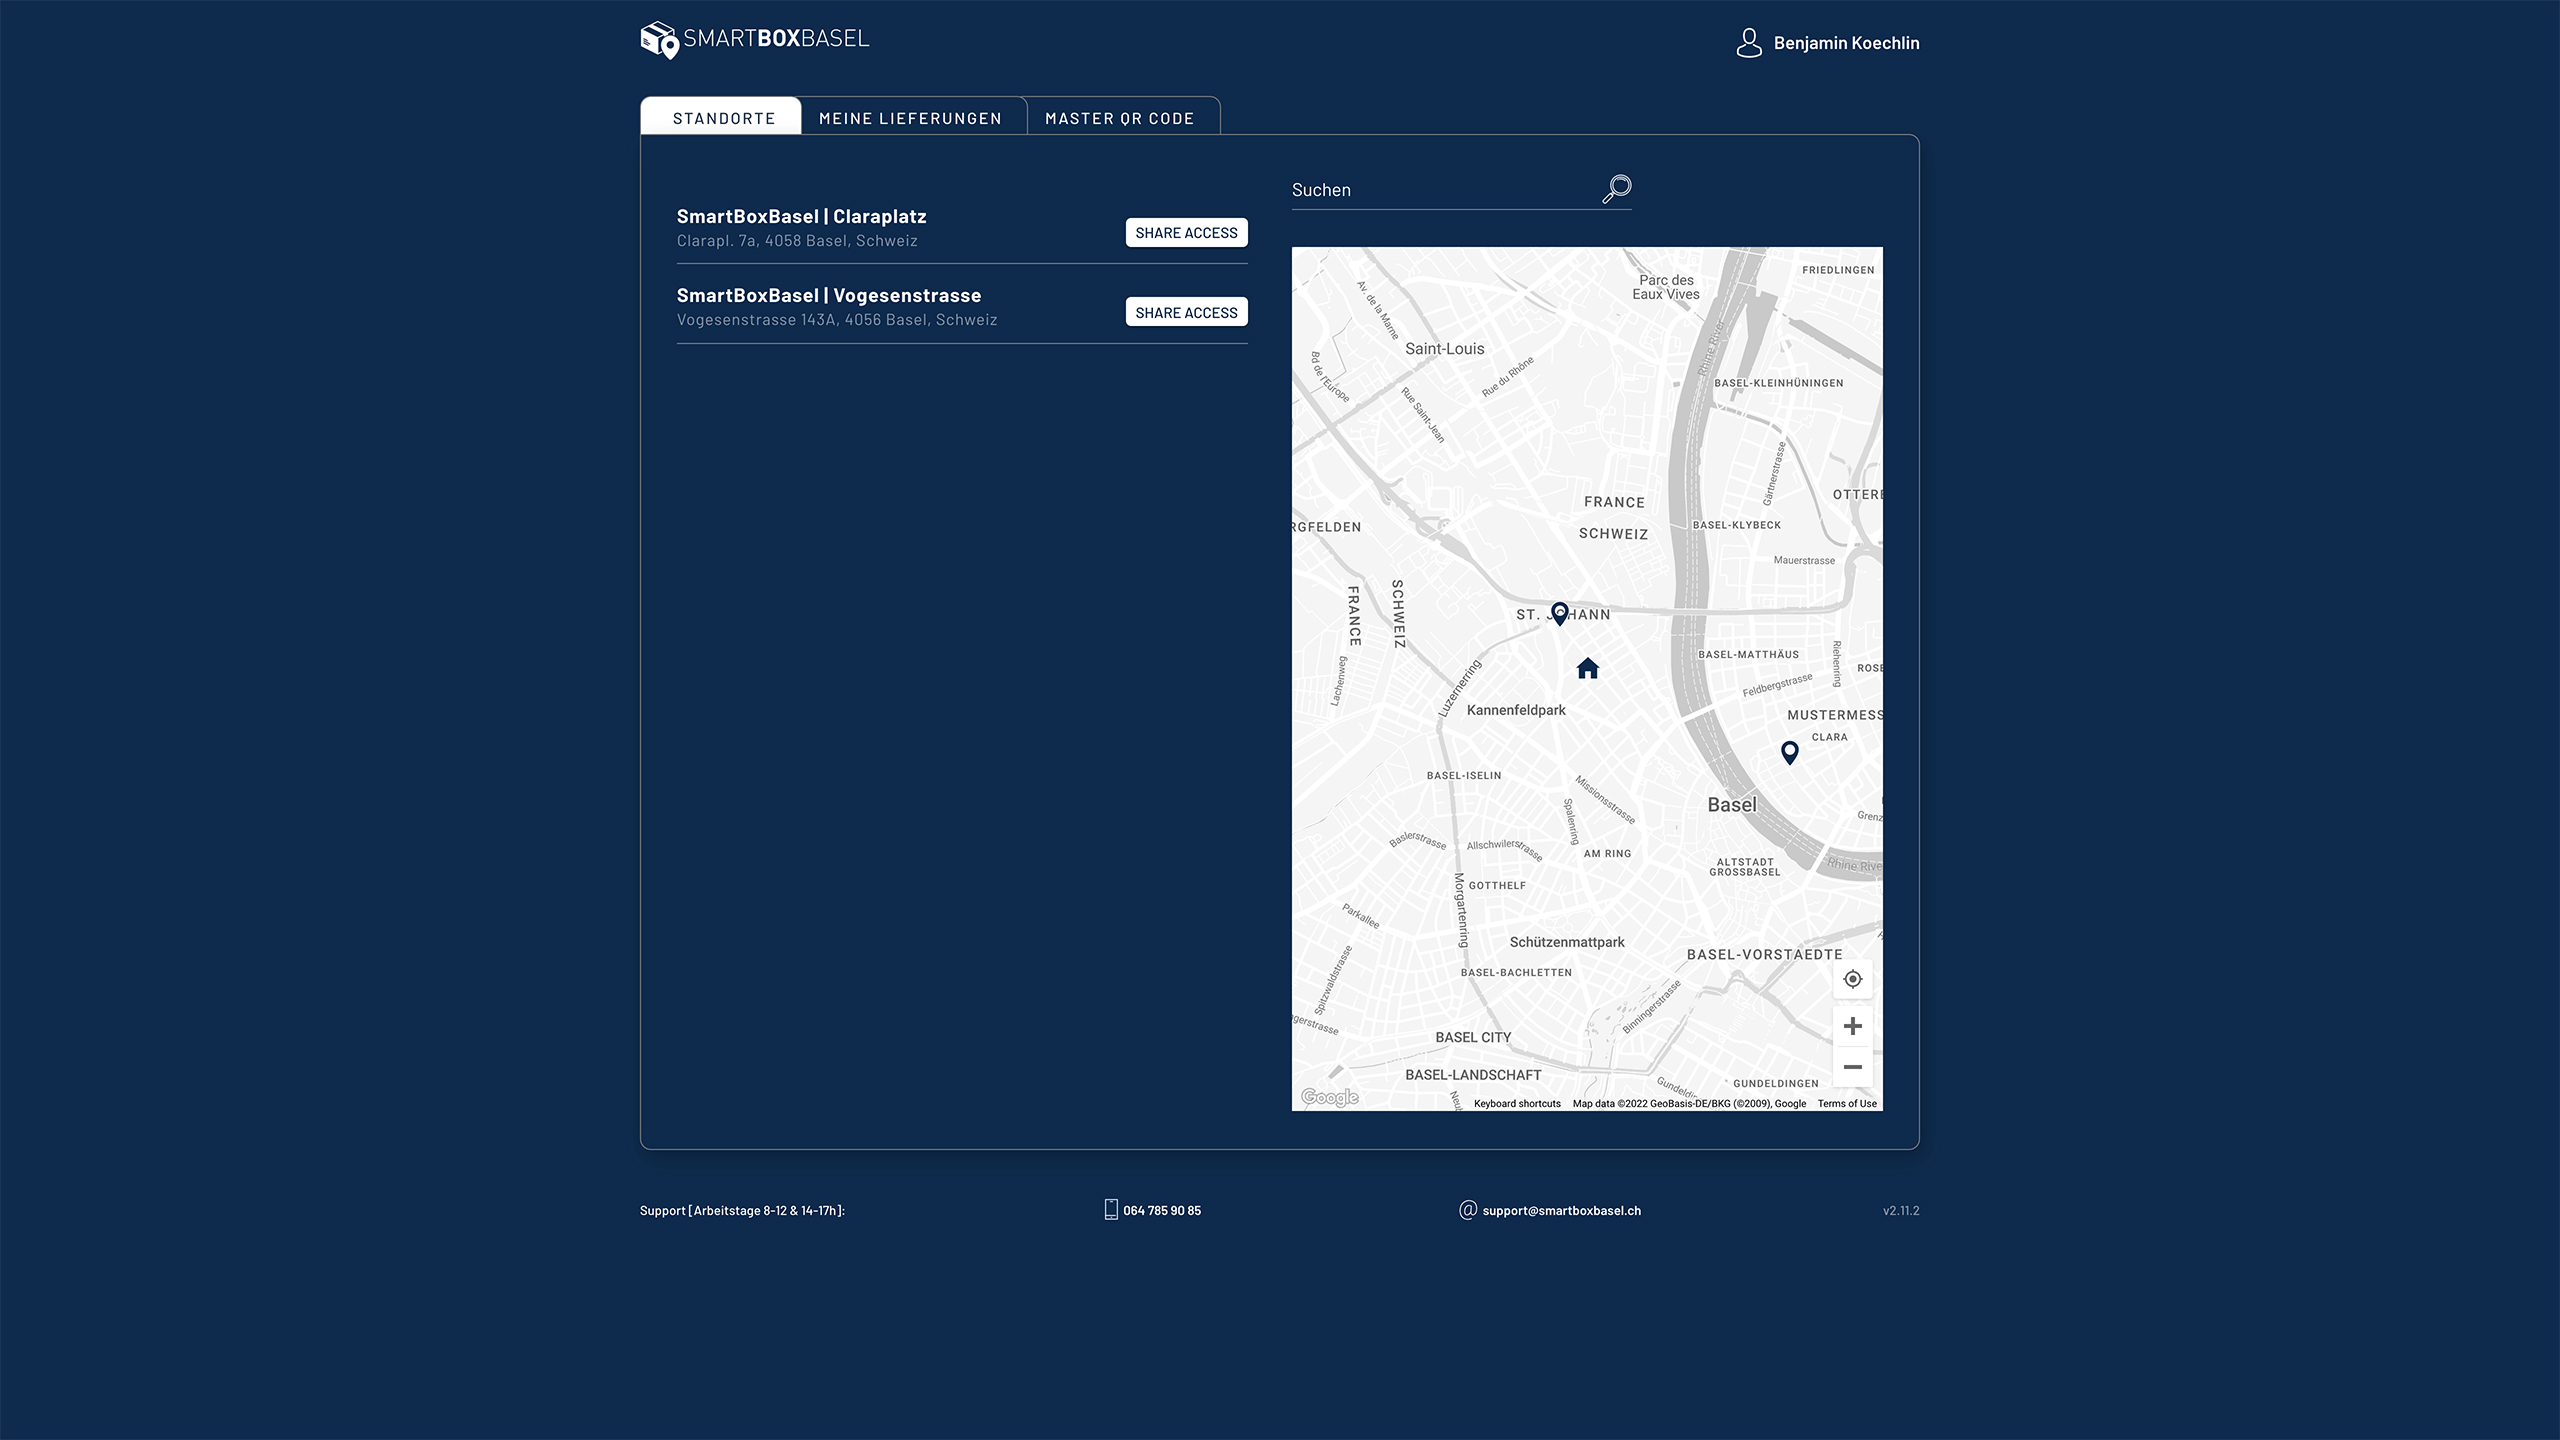Select the Standorte tab
The width and height of the screenshot is (2560, 1440).
pos(723,118)
